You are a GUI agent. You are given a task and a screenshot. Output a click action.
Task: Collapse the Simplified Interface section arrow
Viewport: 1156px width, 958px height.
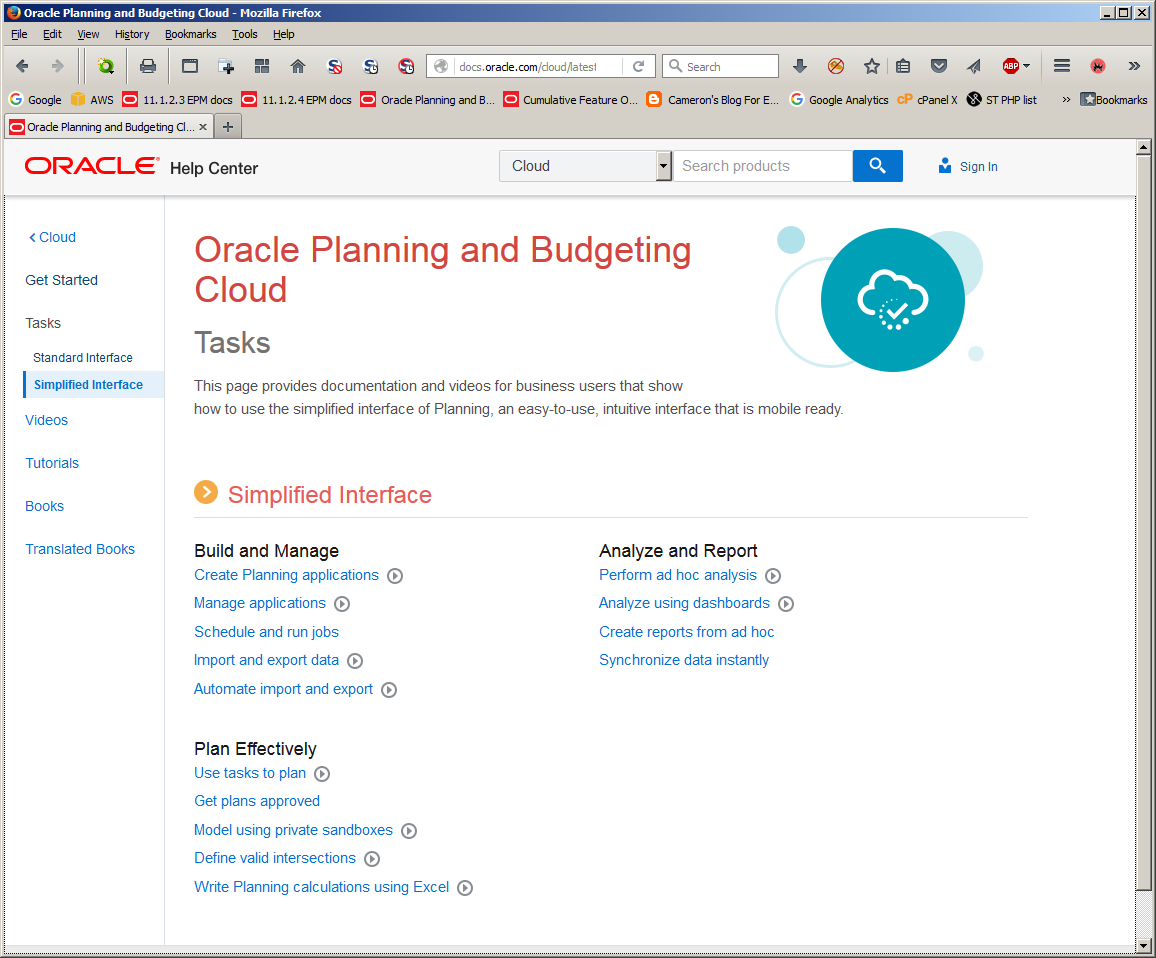(x=206, y=492)
